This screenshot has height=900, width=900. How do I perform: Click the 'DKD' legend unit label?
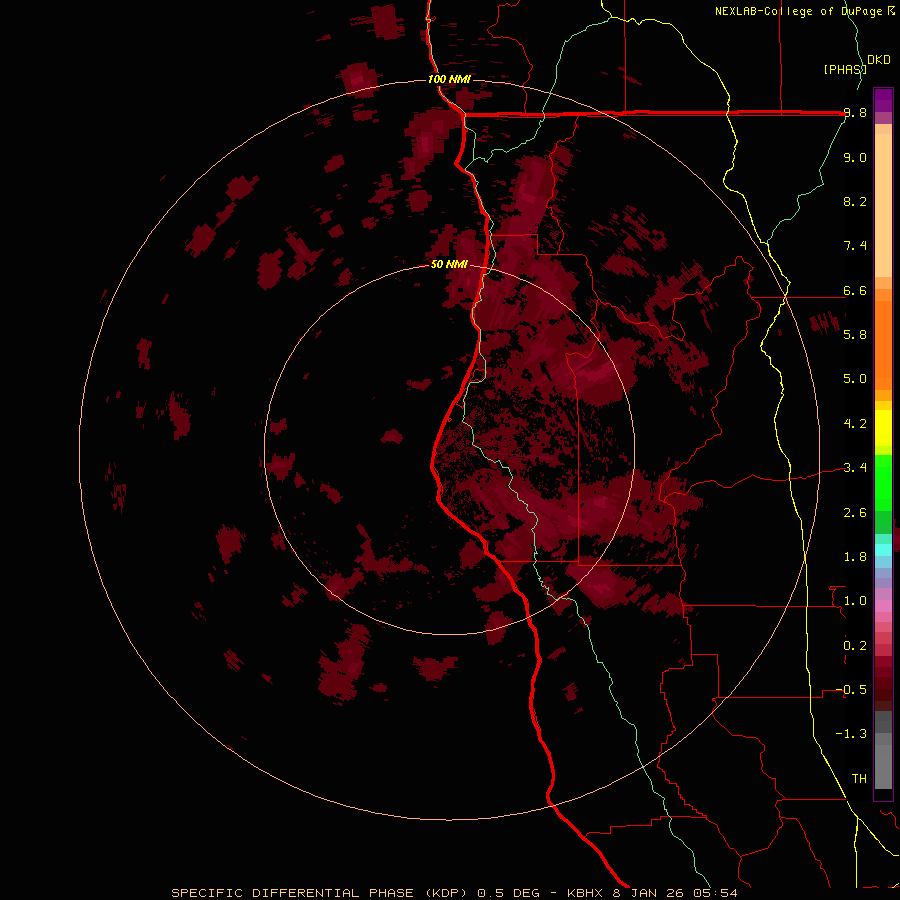click(x=879, y=60)
